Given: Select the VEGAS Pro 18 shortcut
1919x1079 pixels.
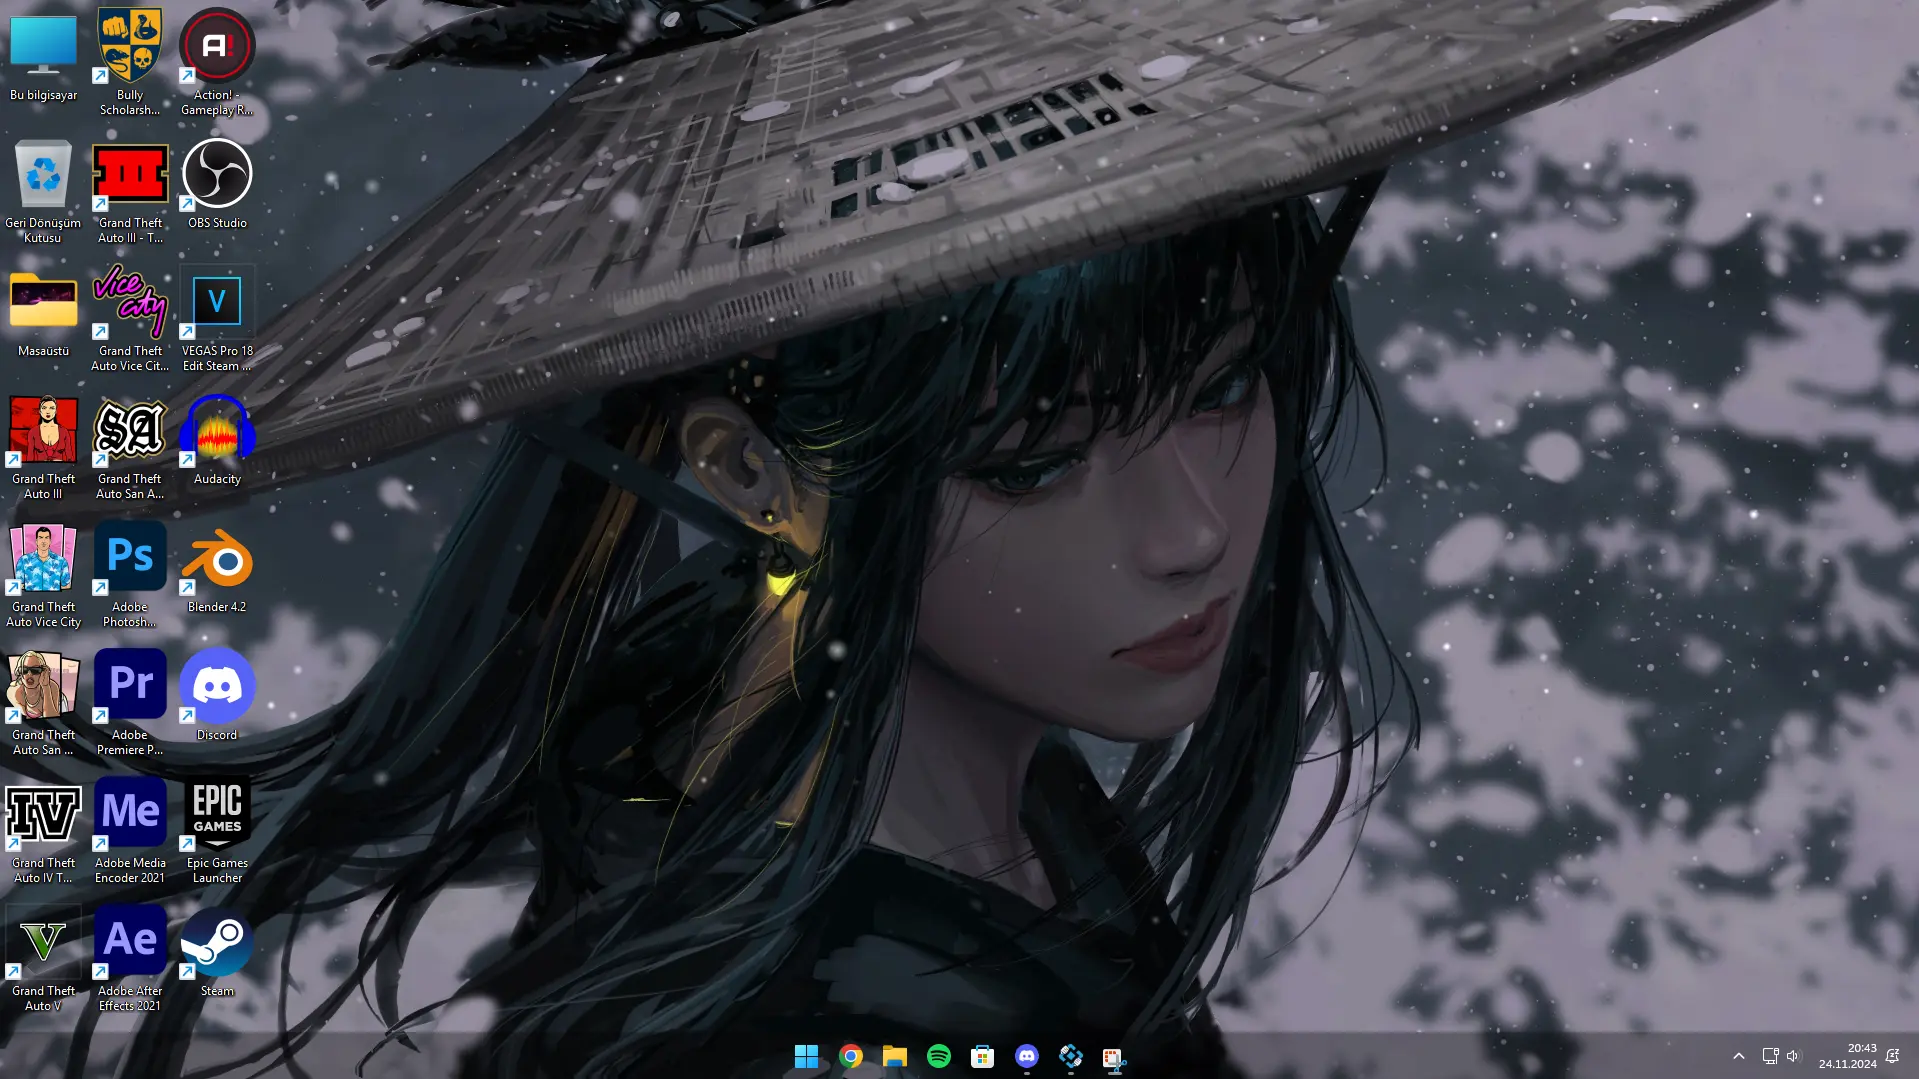Looking at the screenshot, I should tap(217, 319).
